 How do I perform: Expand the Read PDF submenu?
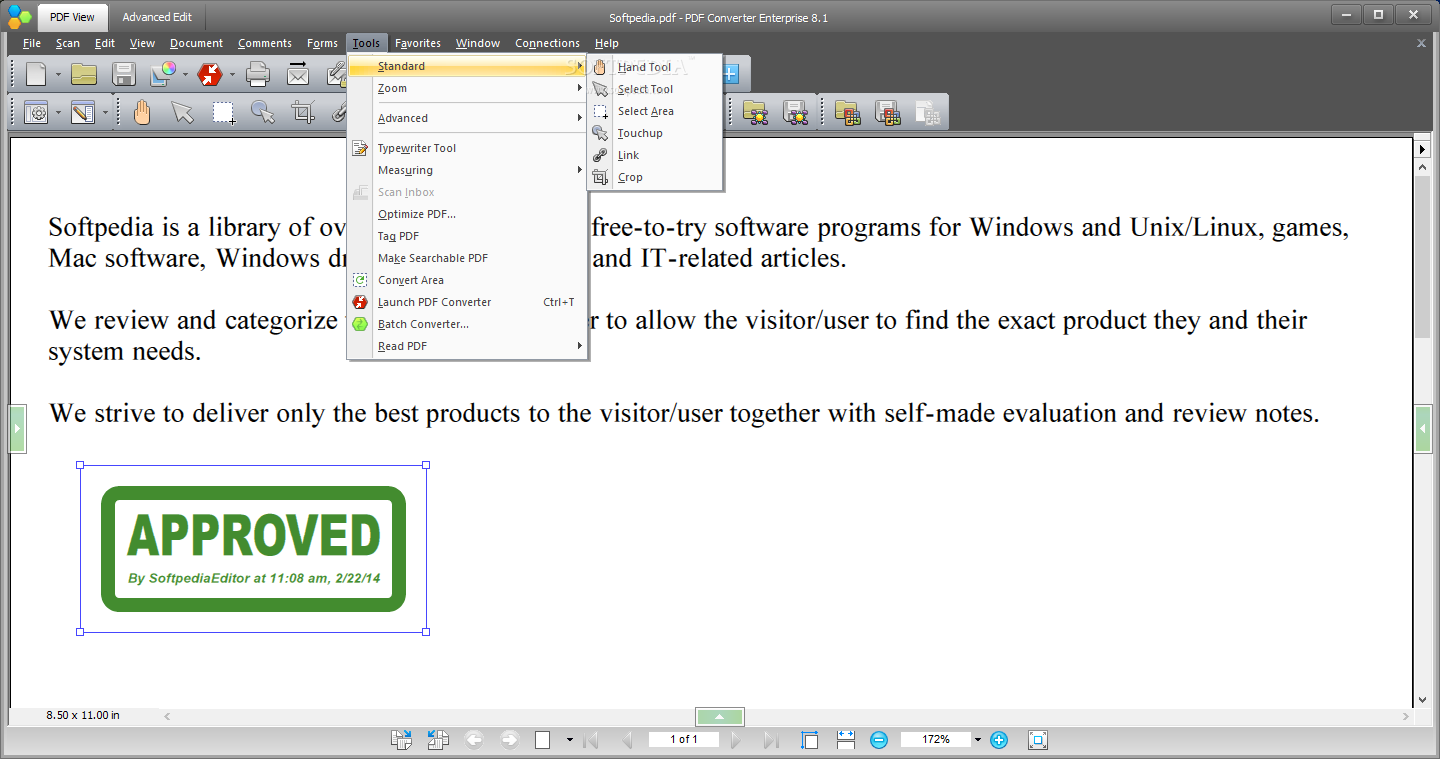point(467,346)
